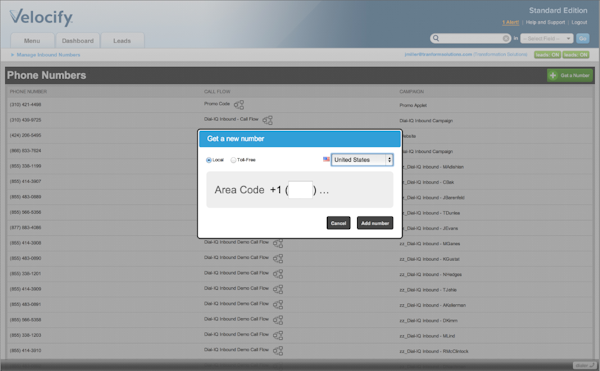Click campaign zz_Dial-IQ Inbound - TJehle
The width and height of the screenshot is (600, 371).
coord(428,290)
